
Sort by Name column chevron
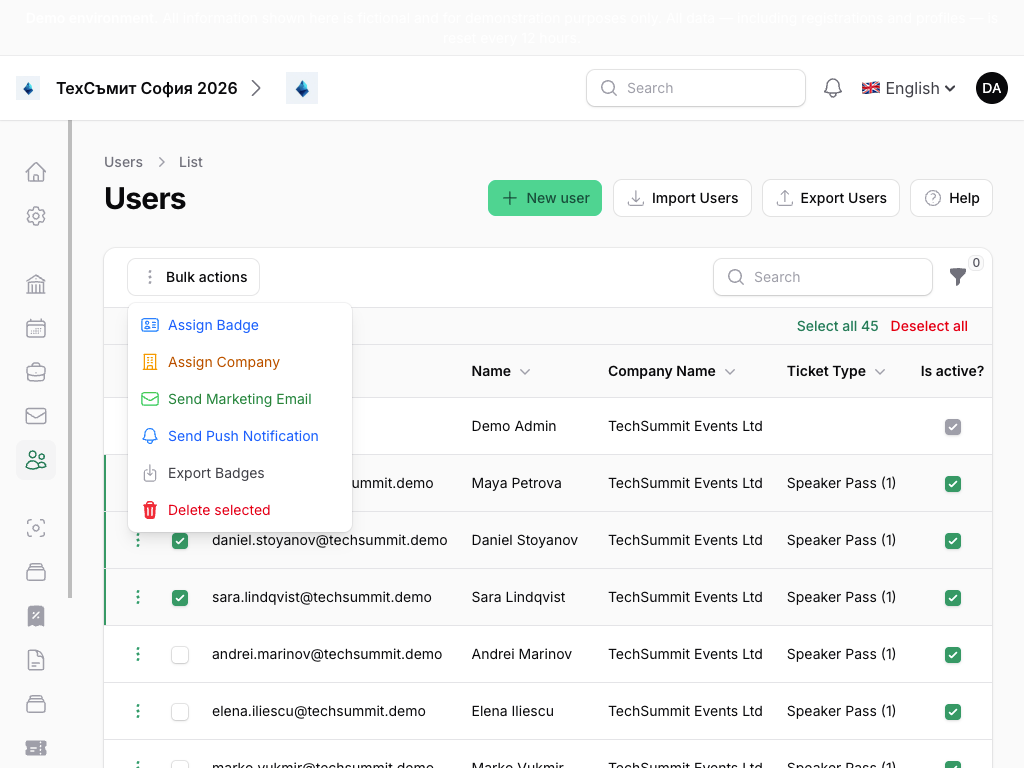pos(525,372)
